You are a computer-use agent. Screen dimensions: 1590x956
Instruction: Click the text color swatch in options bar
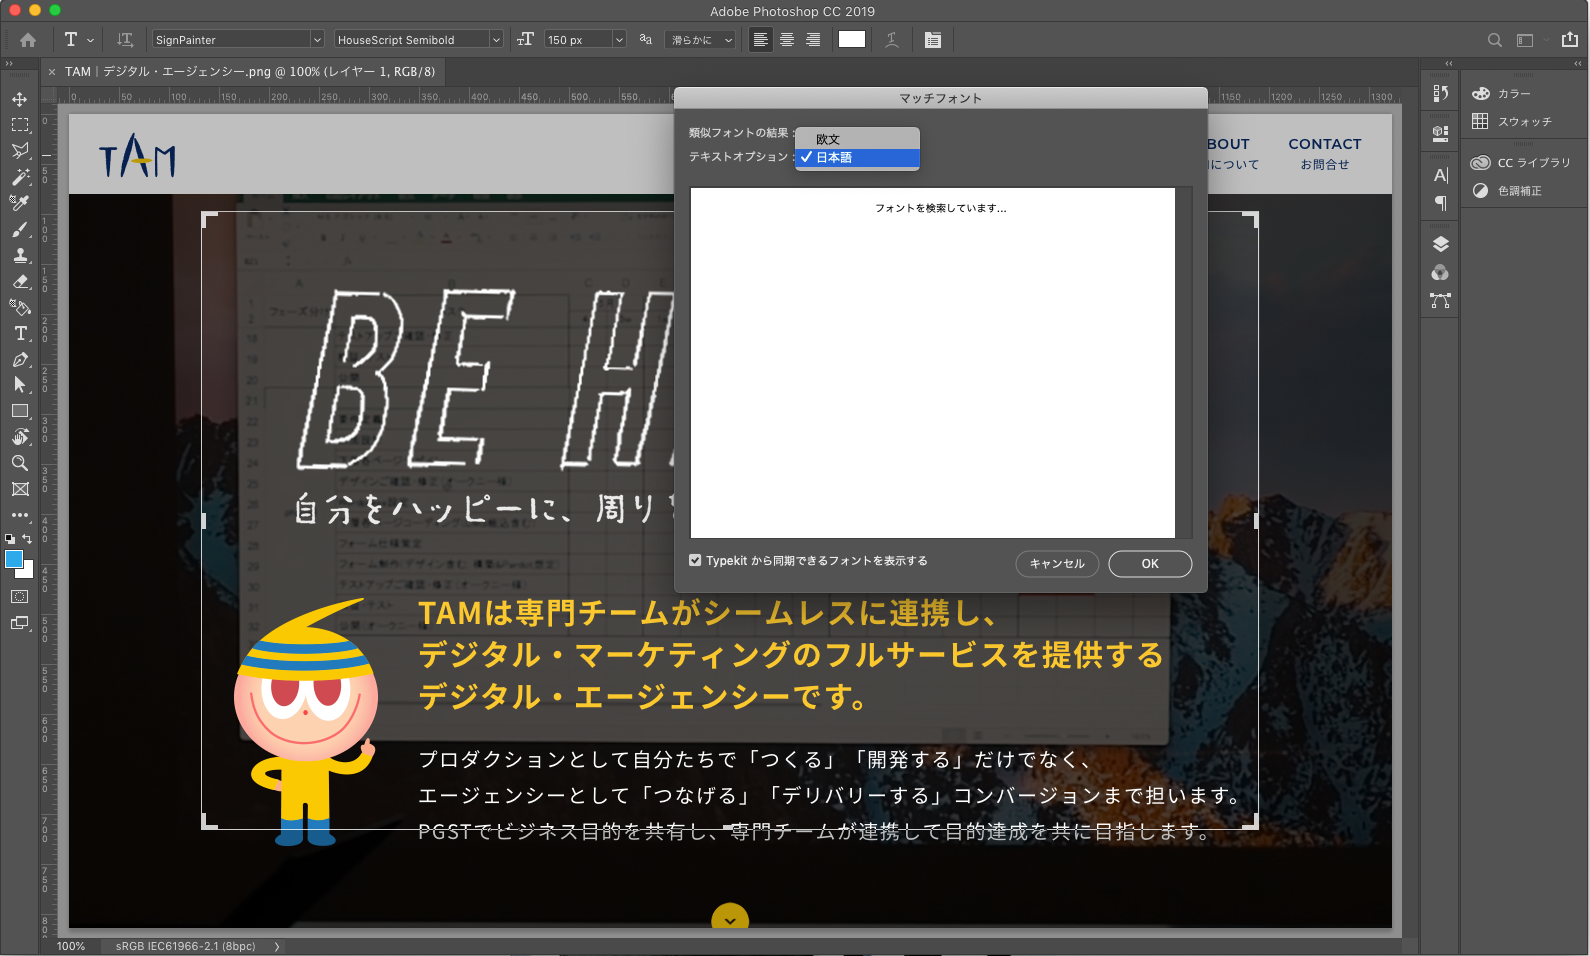pos(852,39)
